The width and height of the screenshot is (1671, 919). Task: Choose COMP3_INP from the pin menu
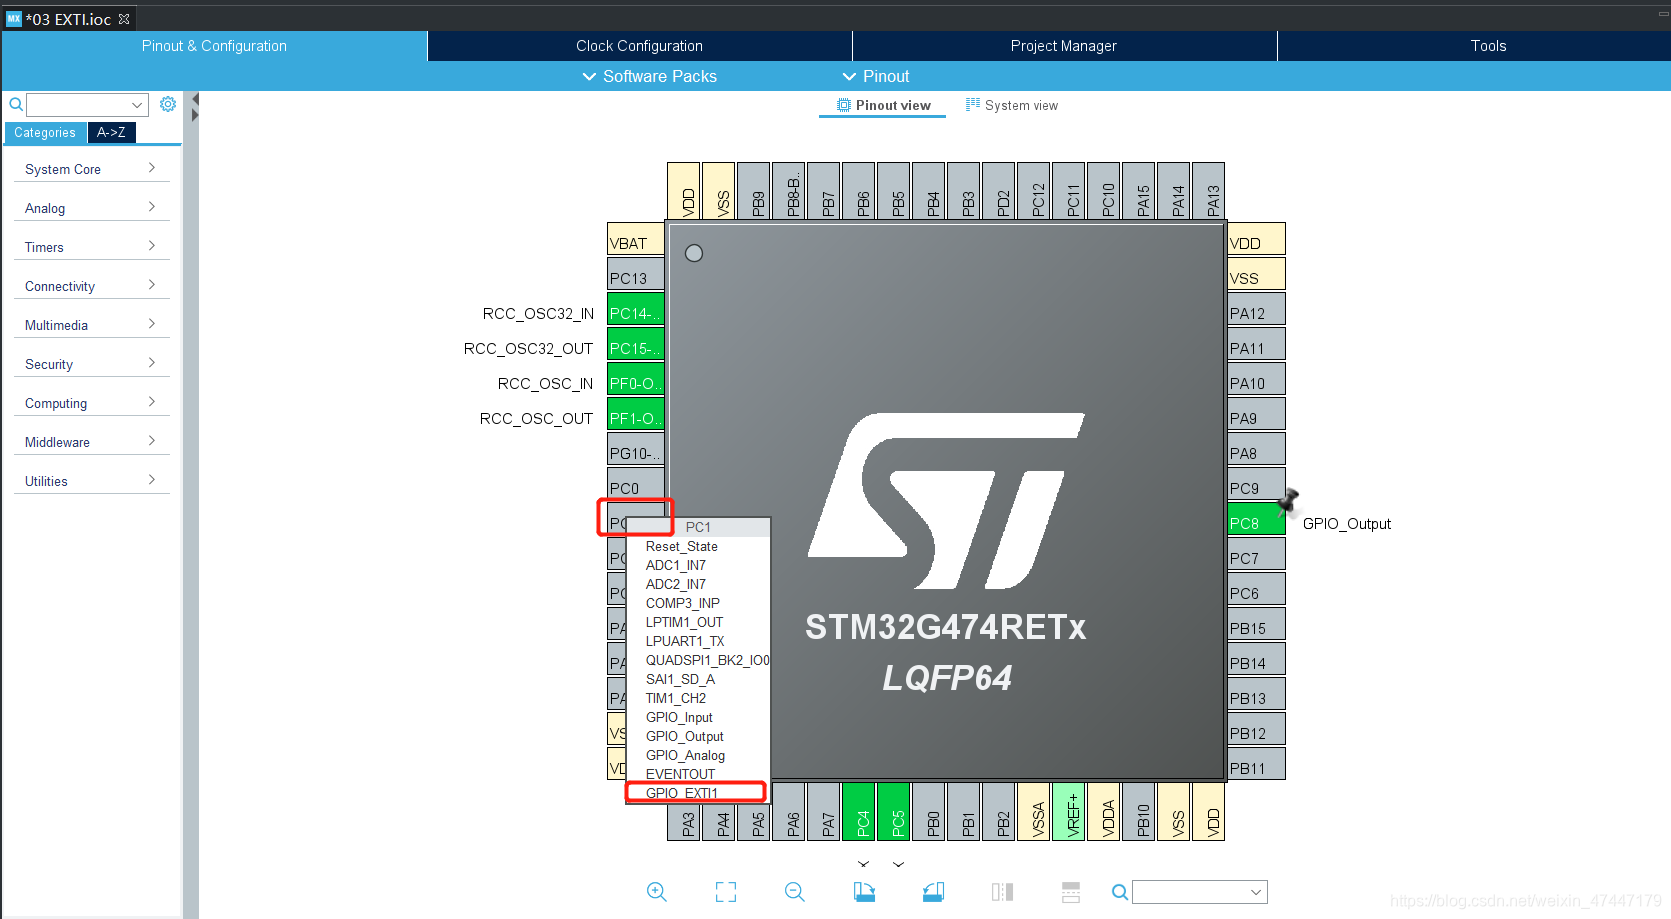pyautogui.click(x=698, y=603)
